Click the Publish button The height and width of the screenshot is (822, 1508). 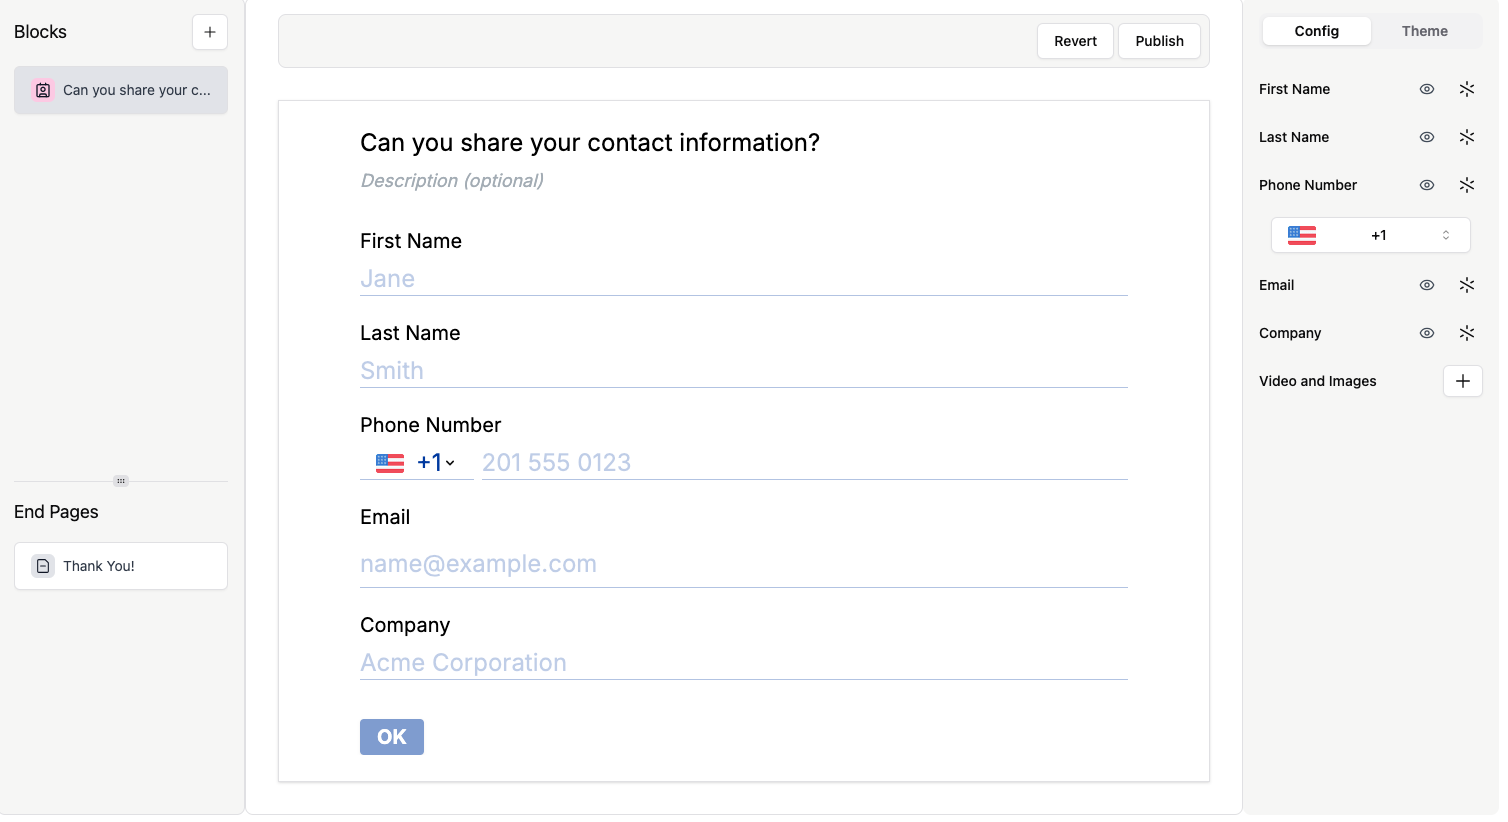coord(1159,41)
